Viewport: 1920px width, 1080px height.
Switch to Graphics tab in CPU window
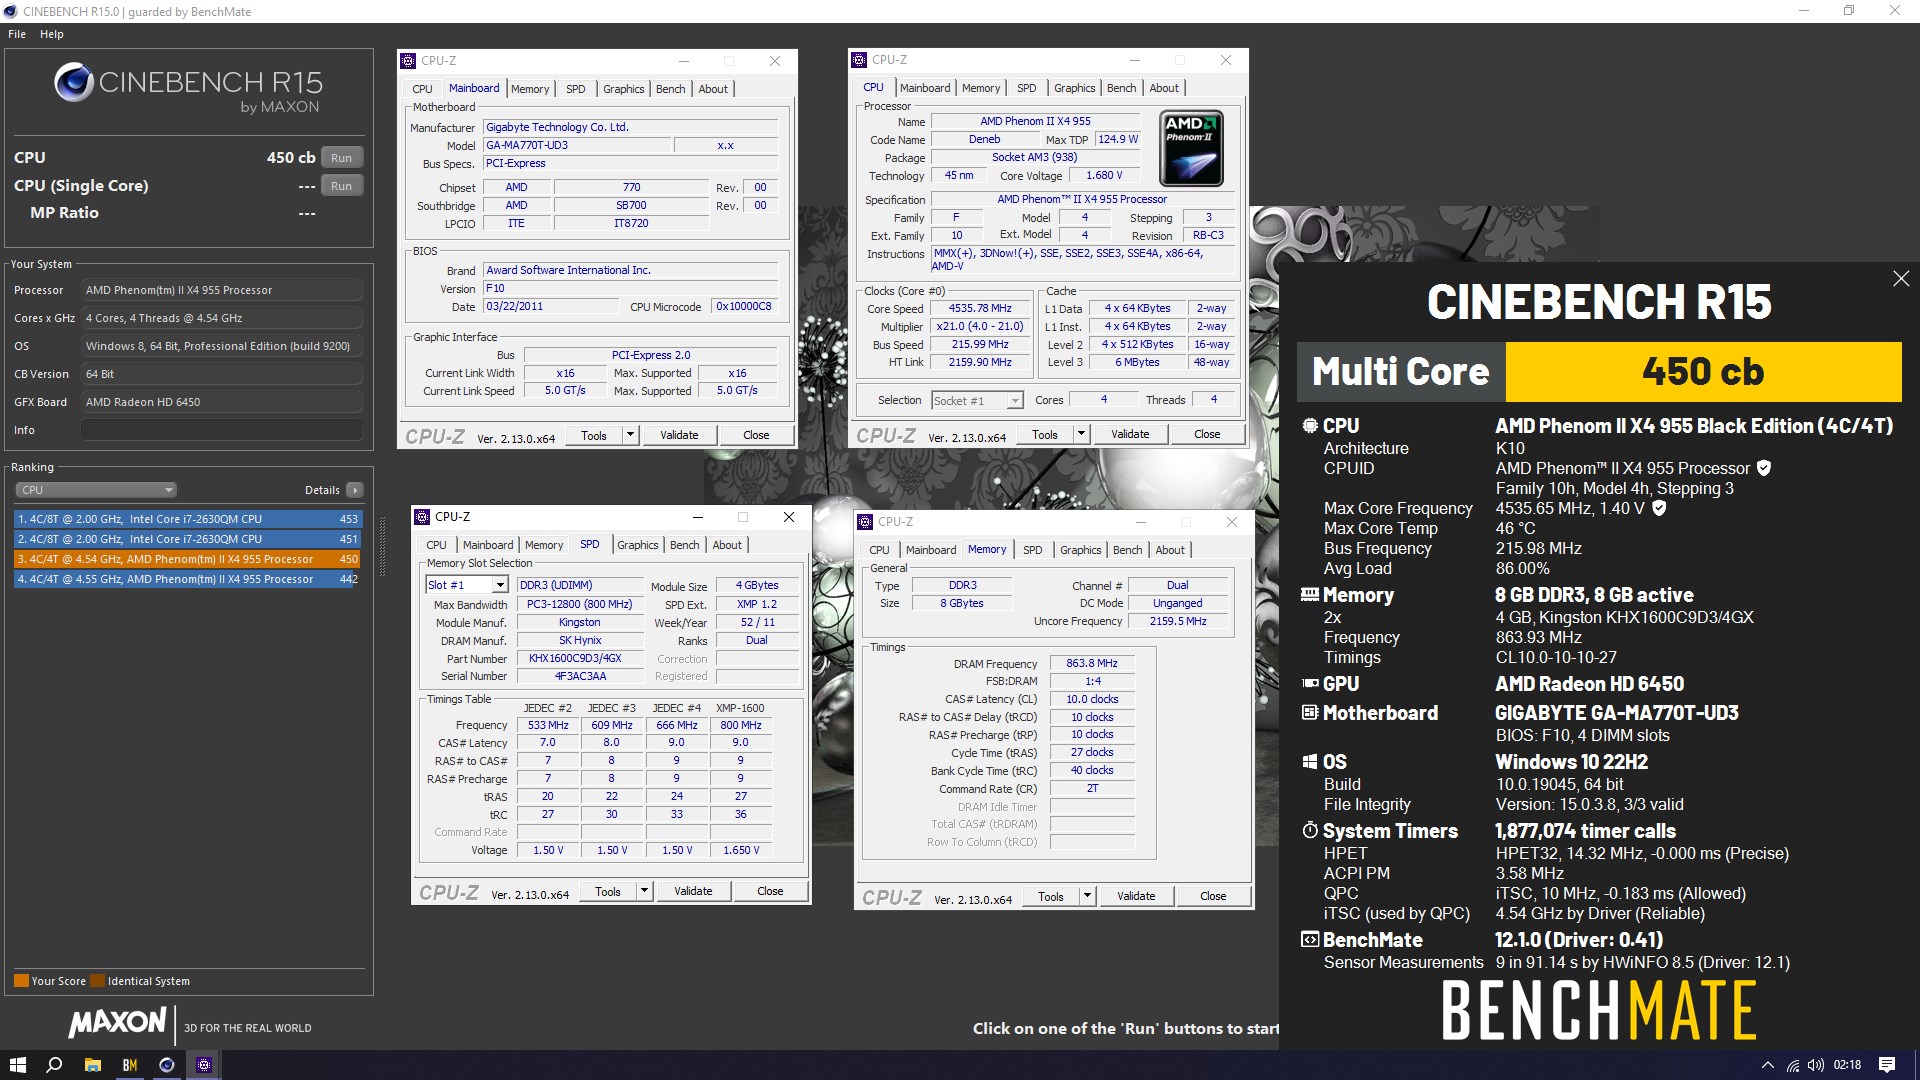pos(1075,88)
